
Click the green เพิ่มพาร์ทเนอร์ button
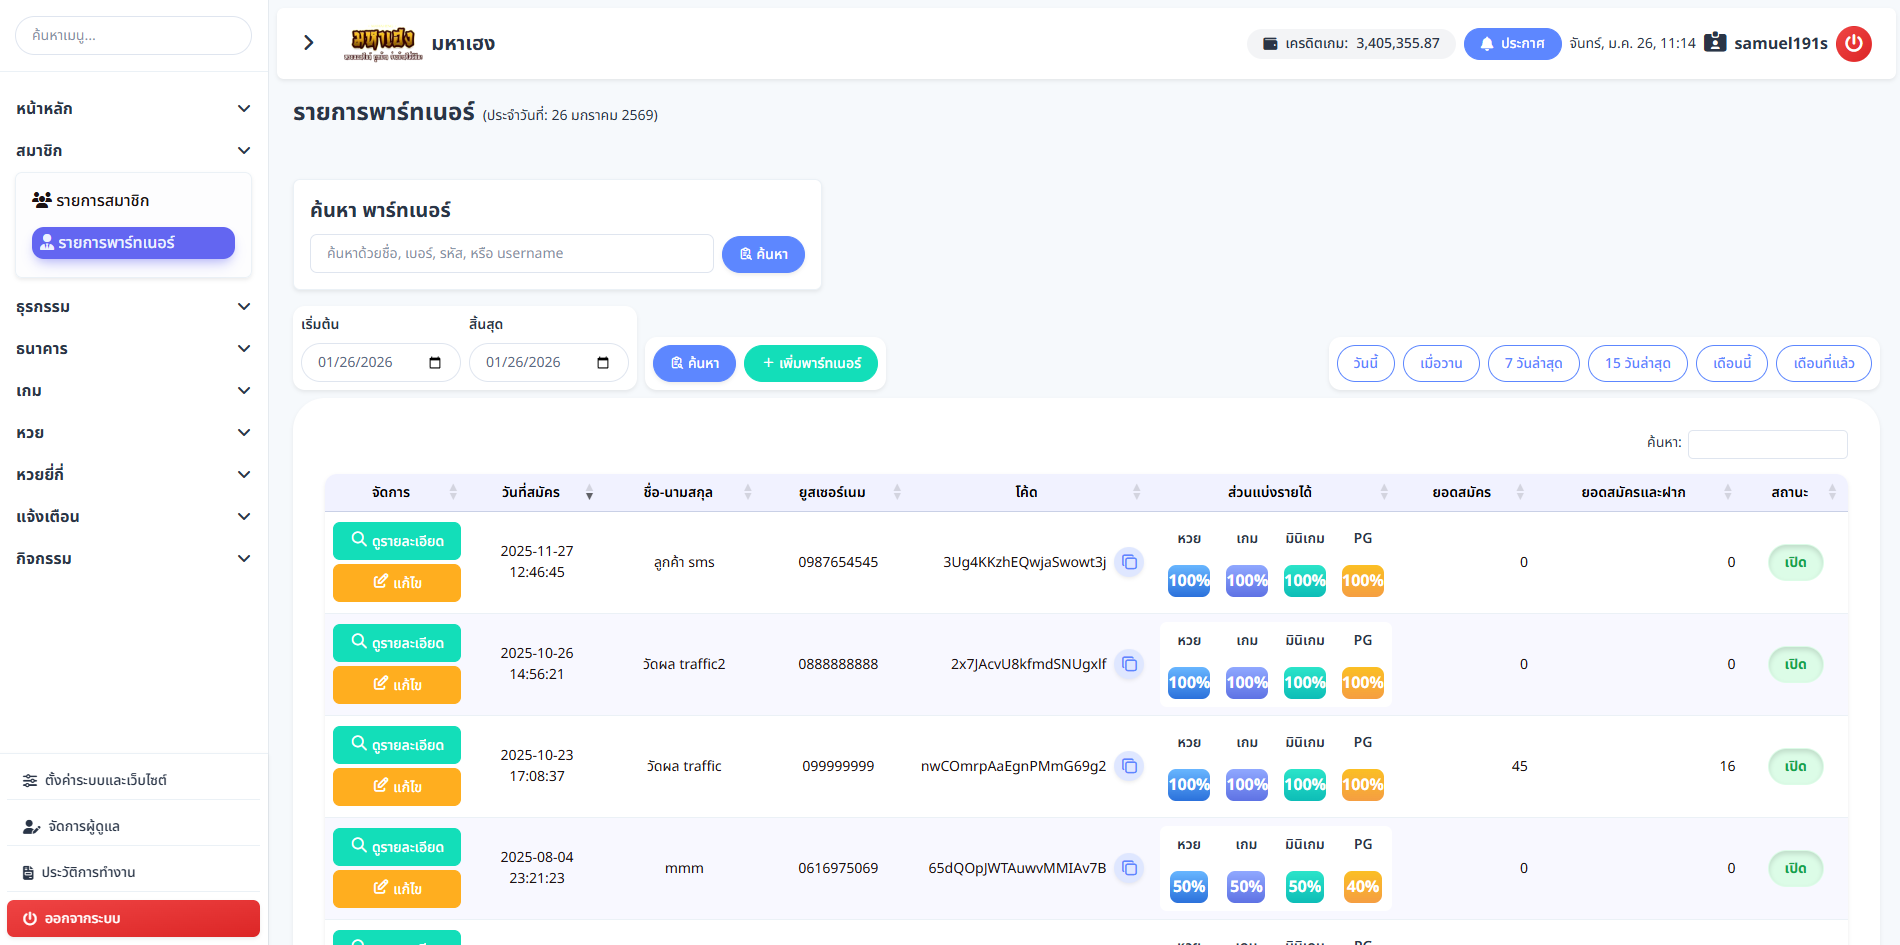click(x=810, y=363)
